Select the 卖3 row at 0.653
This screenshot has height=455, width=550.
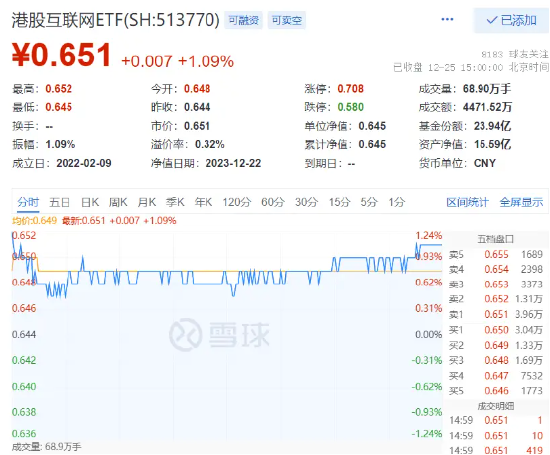496,285
